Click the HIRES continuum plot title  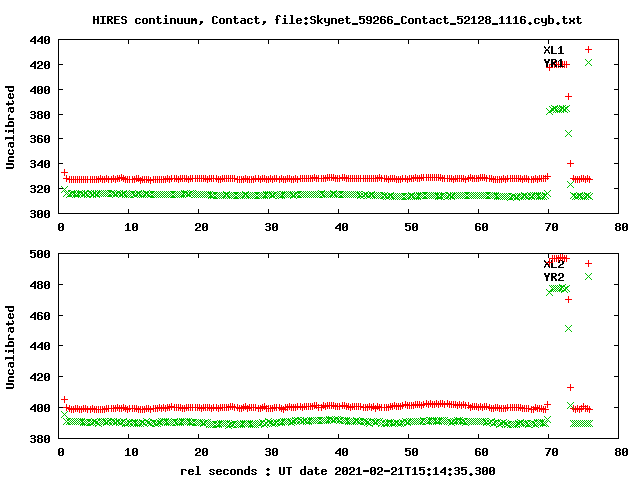337,20
